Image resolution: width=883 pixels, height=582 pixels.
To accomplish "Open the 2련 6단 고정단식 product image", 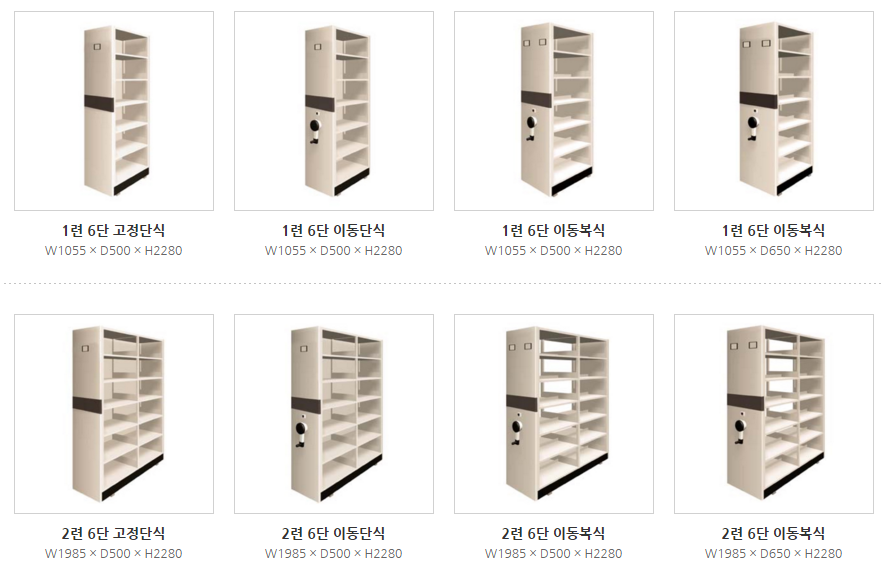I will (114, 414).
